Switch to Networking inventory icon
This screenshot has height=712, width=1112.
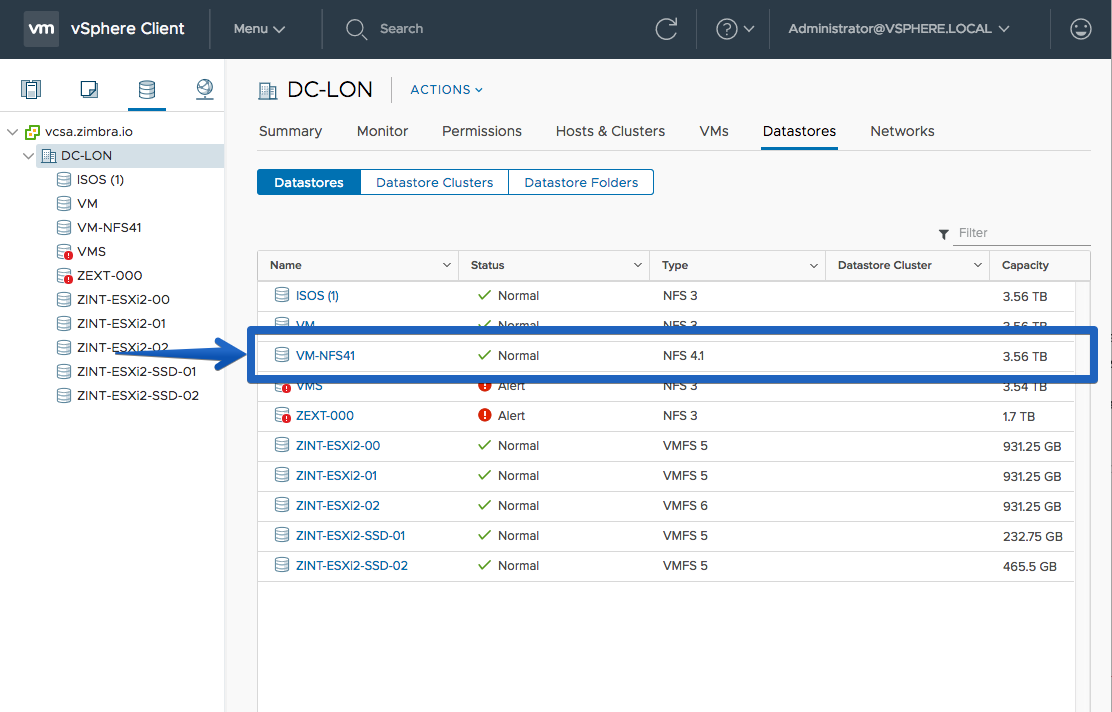coord(204,89)
